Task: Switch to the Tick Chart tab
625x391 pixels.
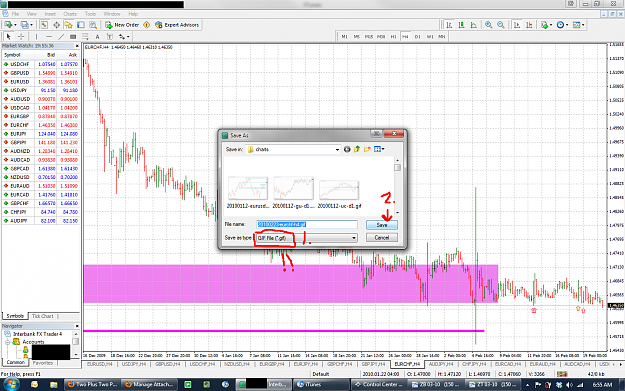Action: [x=42, y=316]
